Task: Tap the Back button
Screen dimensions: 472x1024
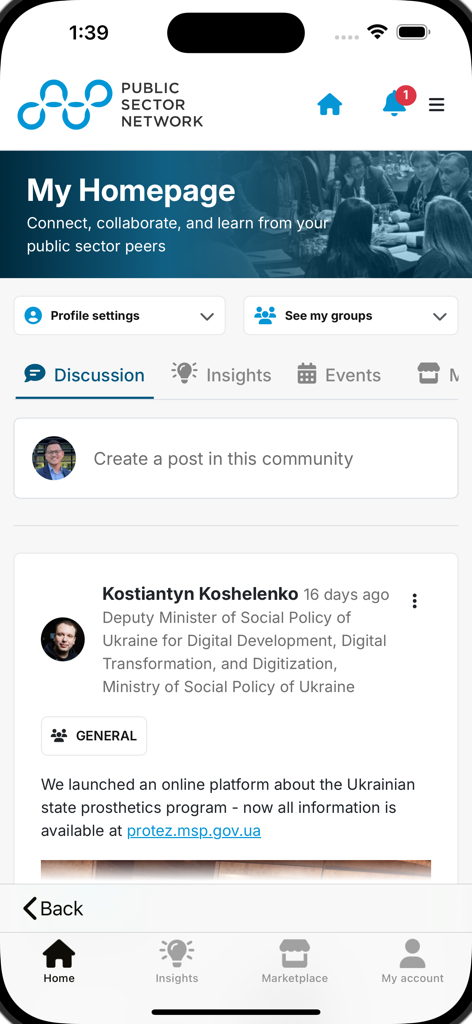Action: tap(53, 908)
